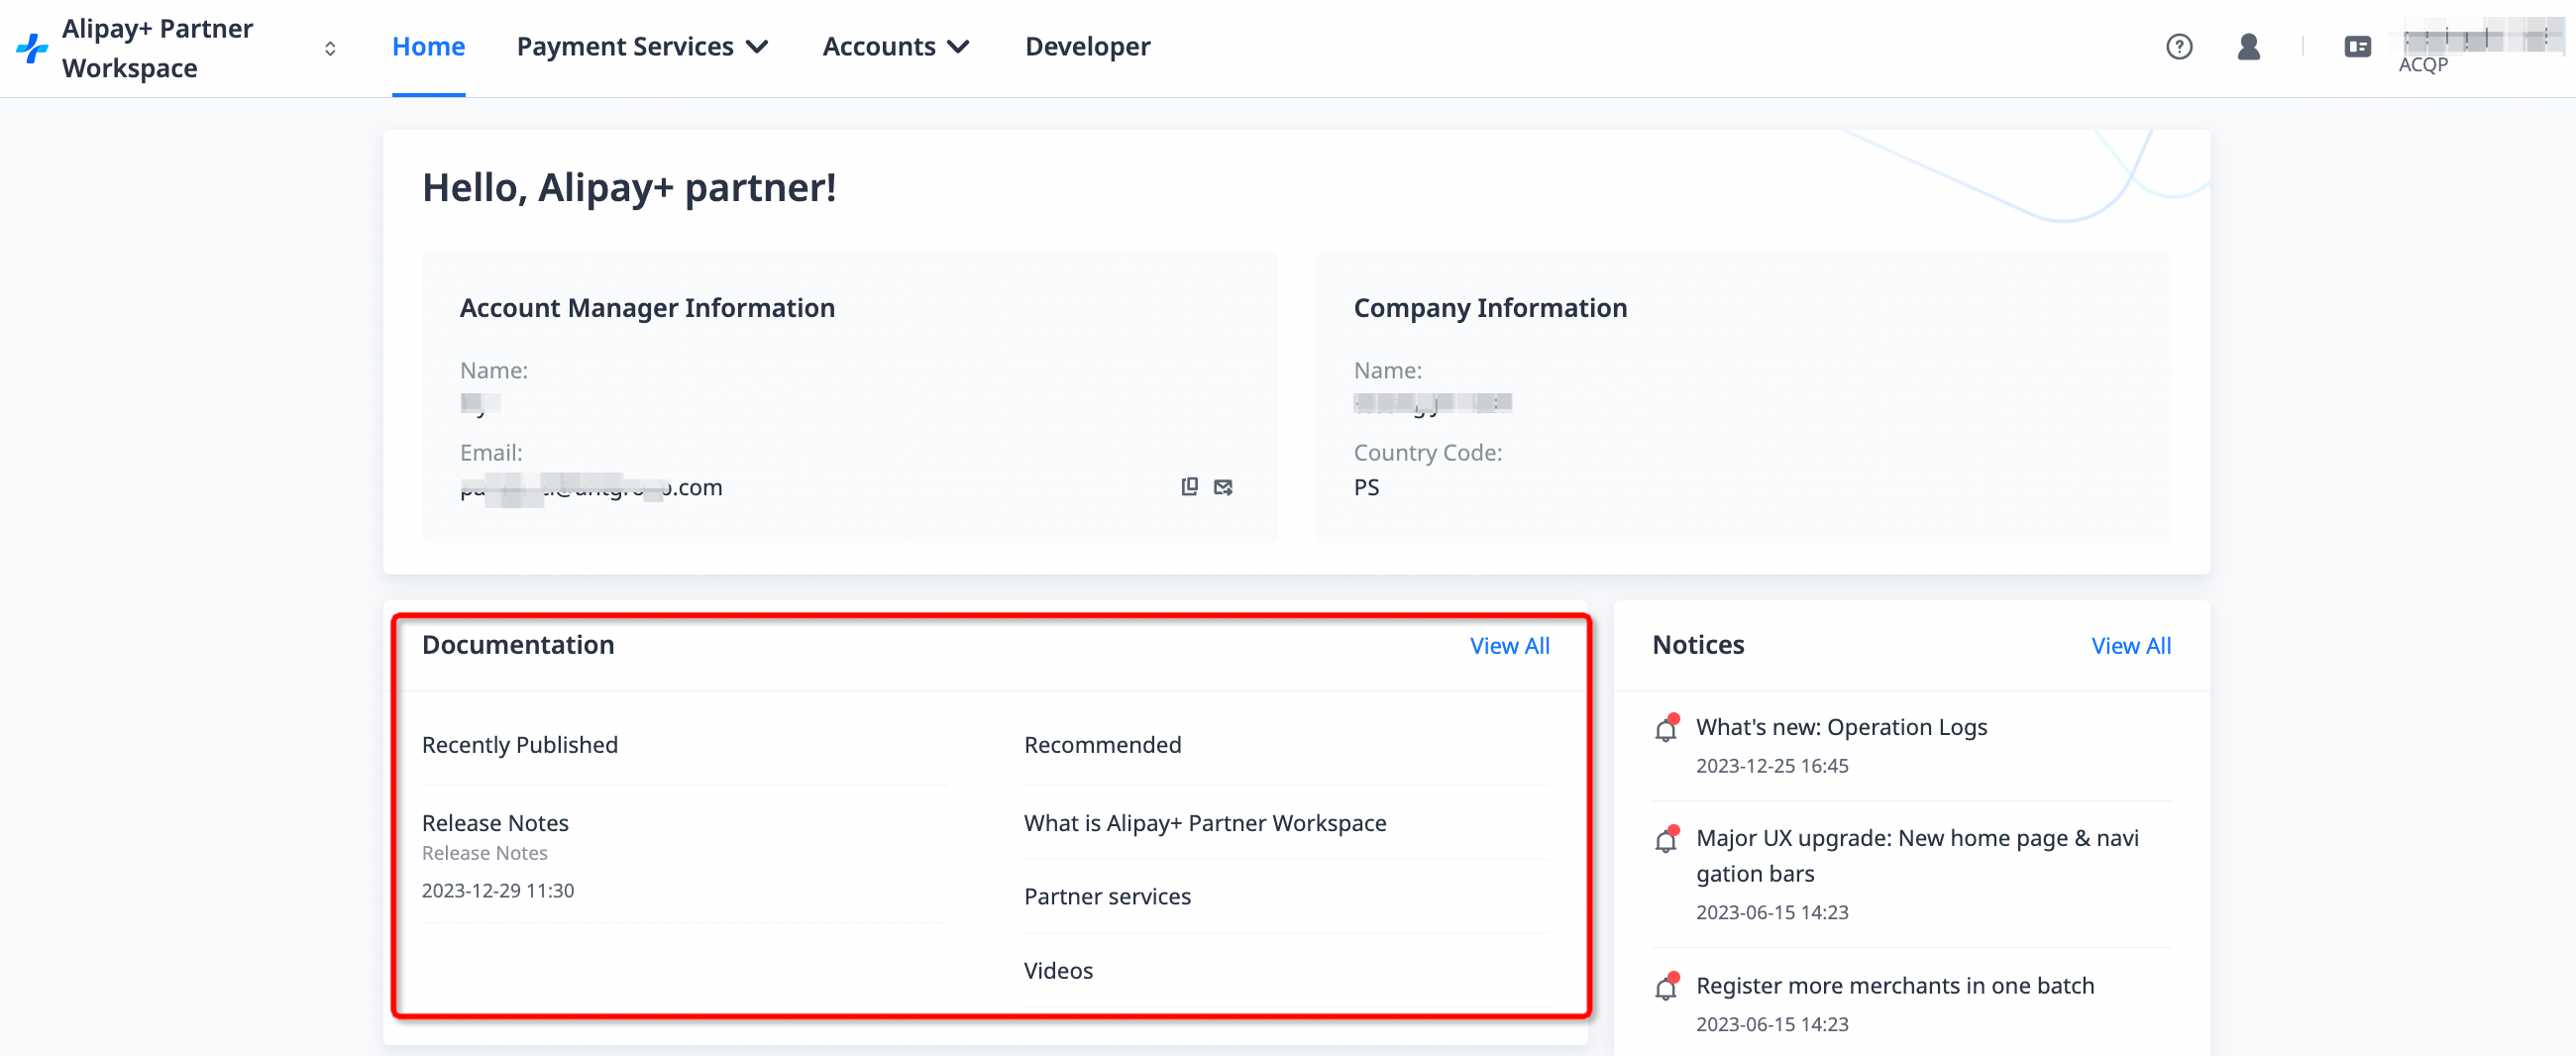Go to the Home tab

[x=428, y=47]
